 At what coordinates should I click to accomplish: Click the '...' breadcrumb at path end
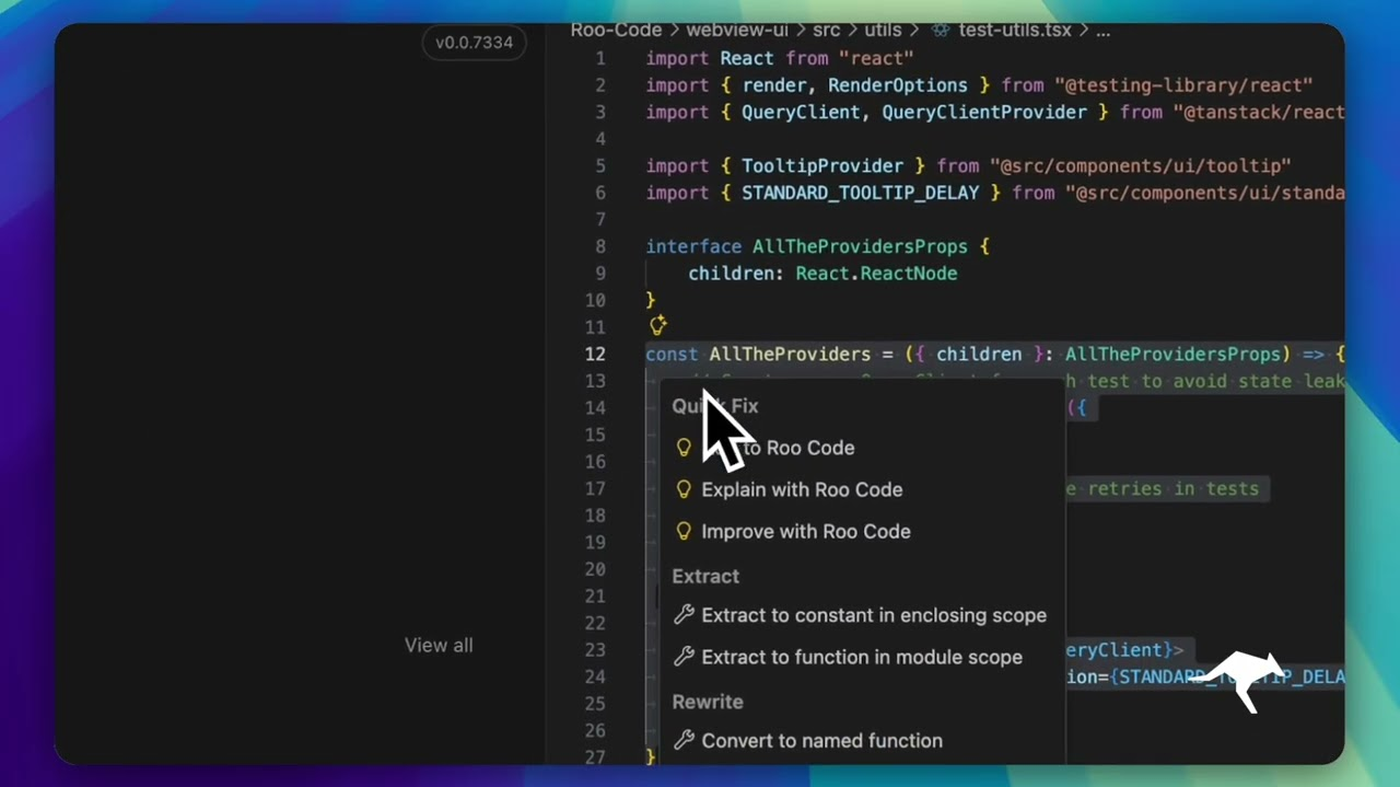click(x=1103, y=31)
